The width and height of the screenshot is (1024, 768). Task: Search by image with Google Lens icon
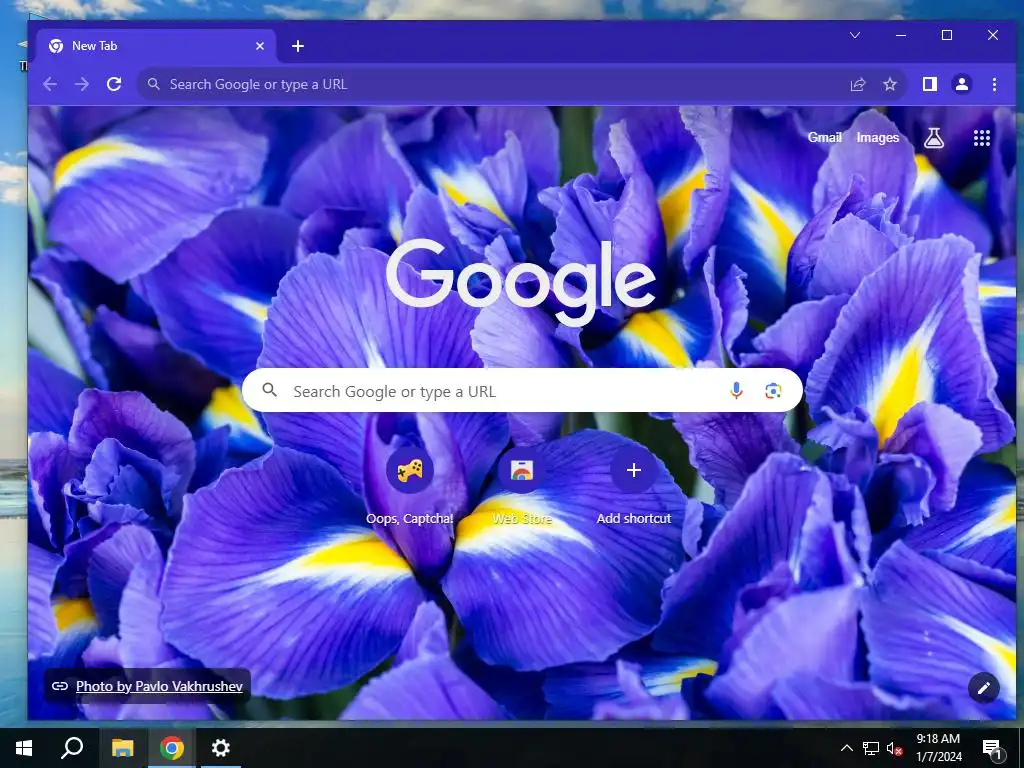click(773, 391)
